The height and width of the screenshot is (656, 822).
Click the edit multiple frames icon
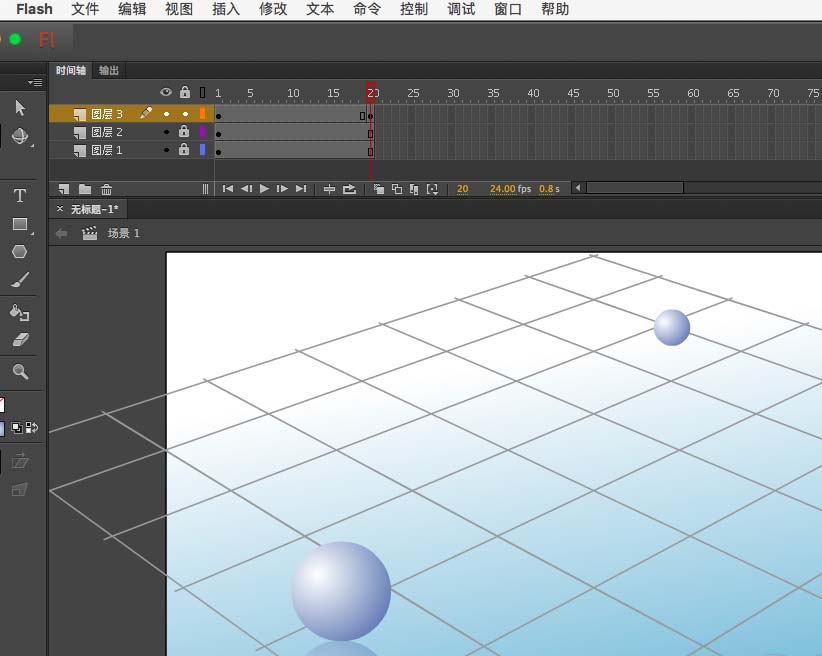tap(414, 189)
